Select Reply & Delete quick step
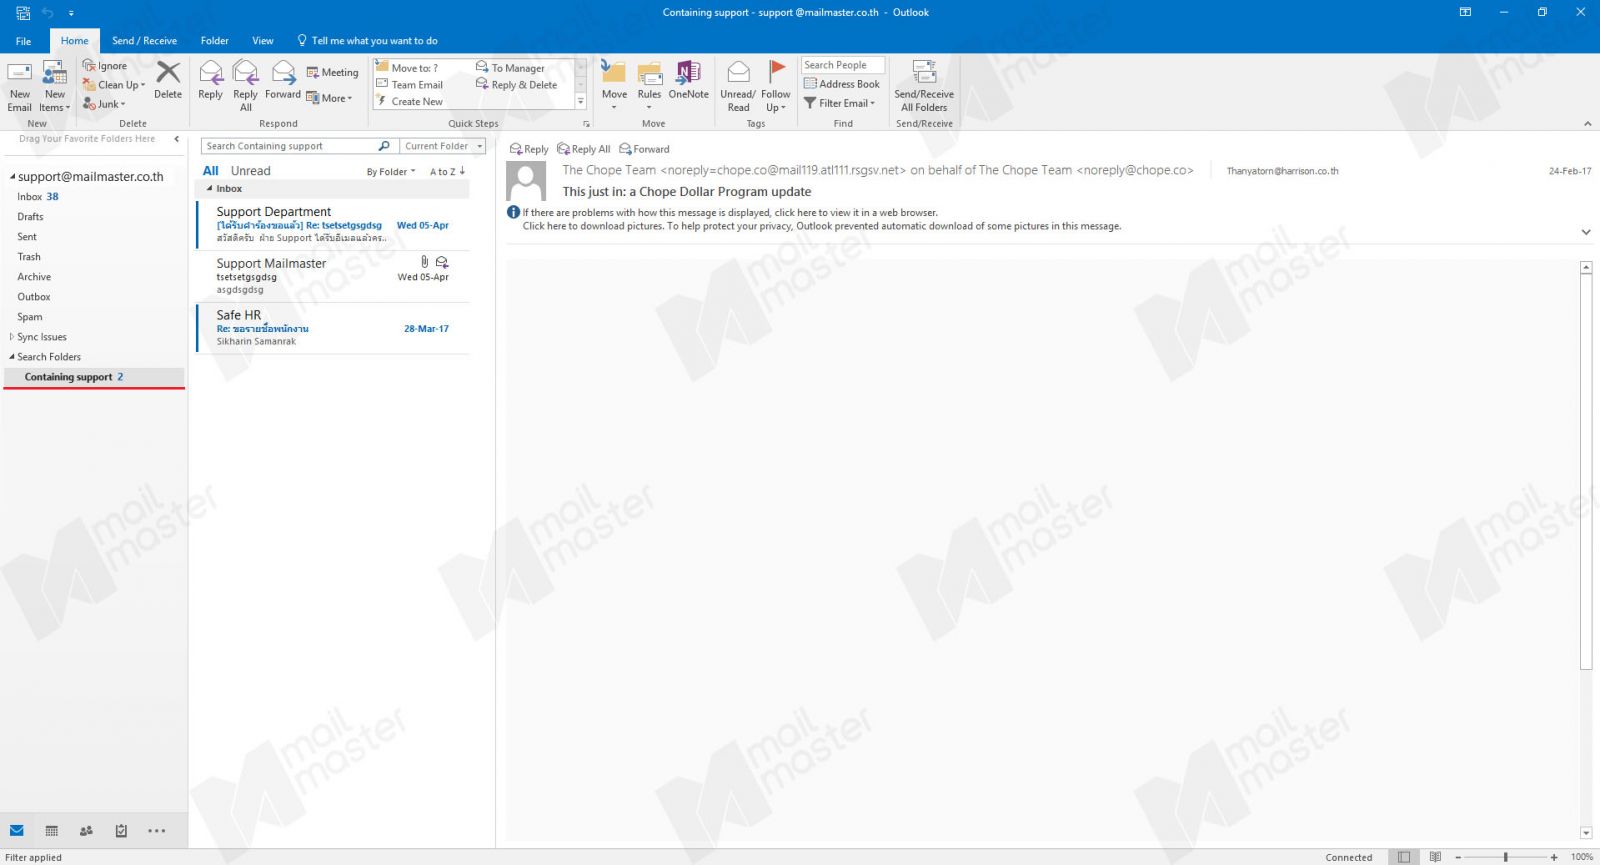 (516, 85)
